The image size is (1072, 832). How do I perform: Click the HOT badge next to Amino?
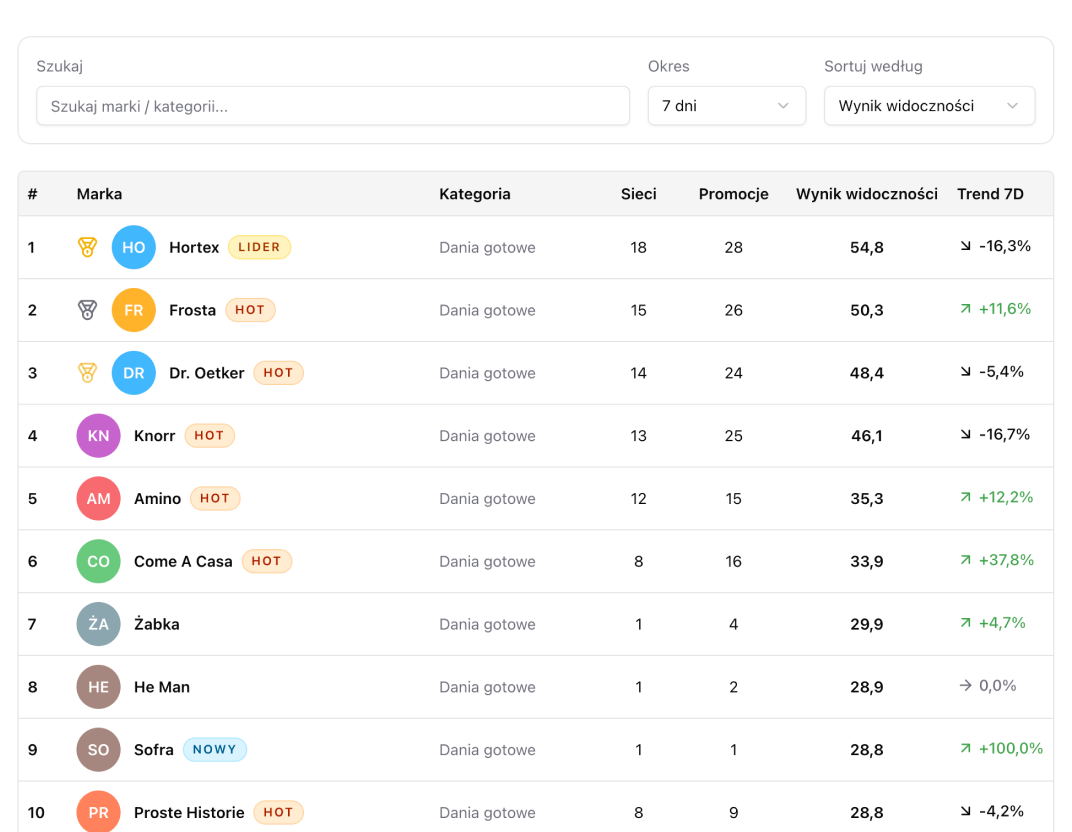pyautogui.click(x=215, y=498)
